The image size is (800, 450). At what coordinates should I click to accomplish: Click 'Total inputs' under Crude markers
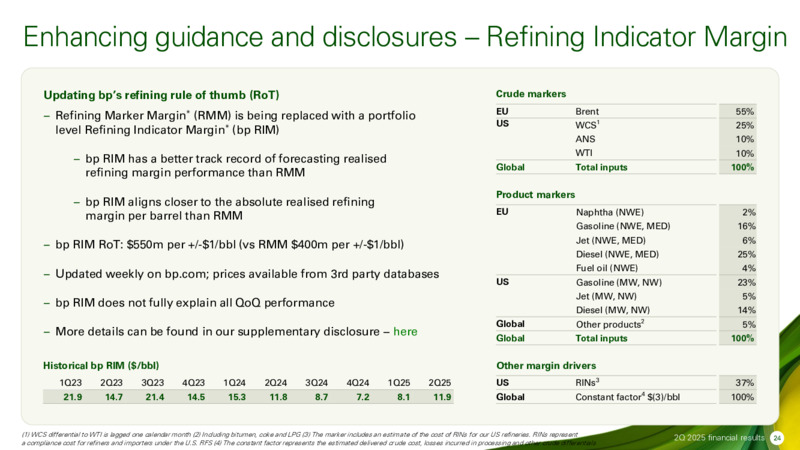pyautogui.click(x=601, y=167)
